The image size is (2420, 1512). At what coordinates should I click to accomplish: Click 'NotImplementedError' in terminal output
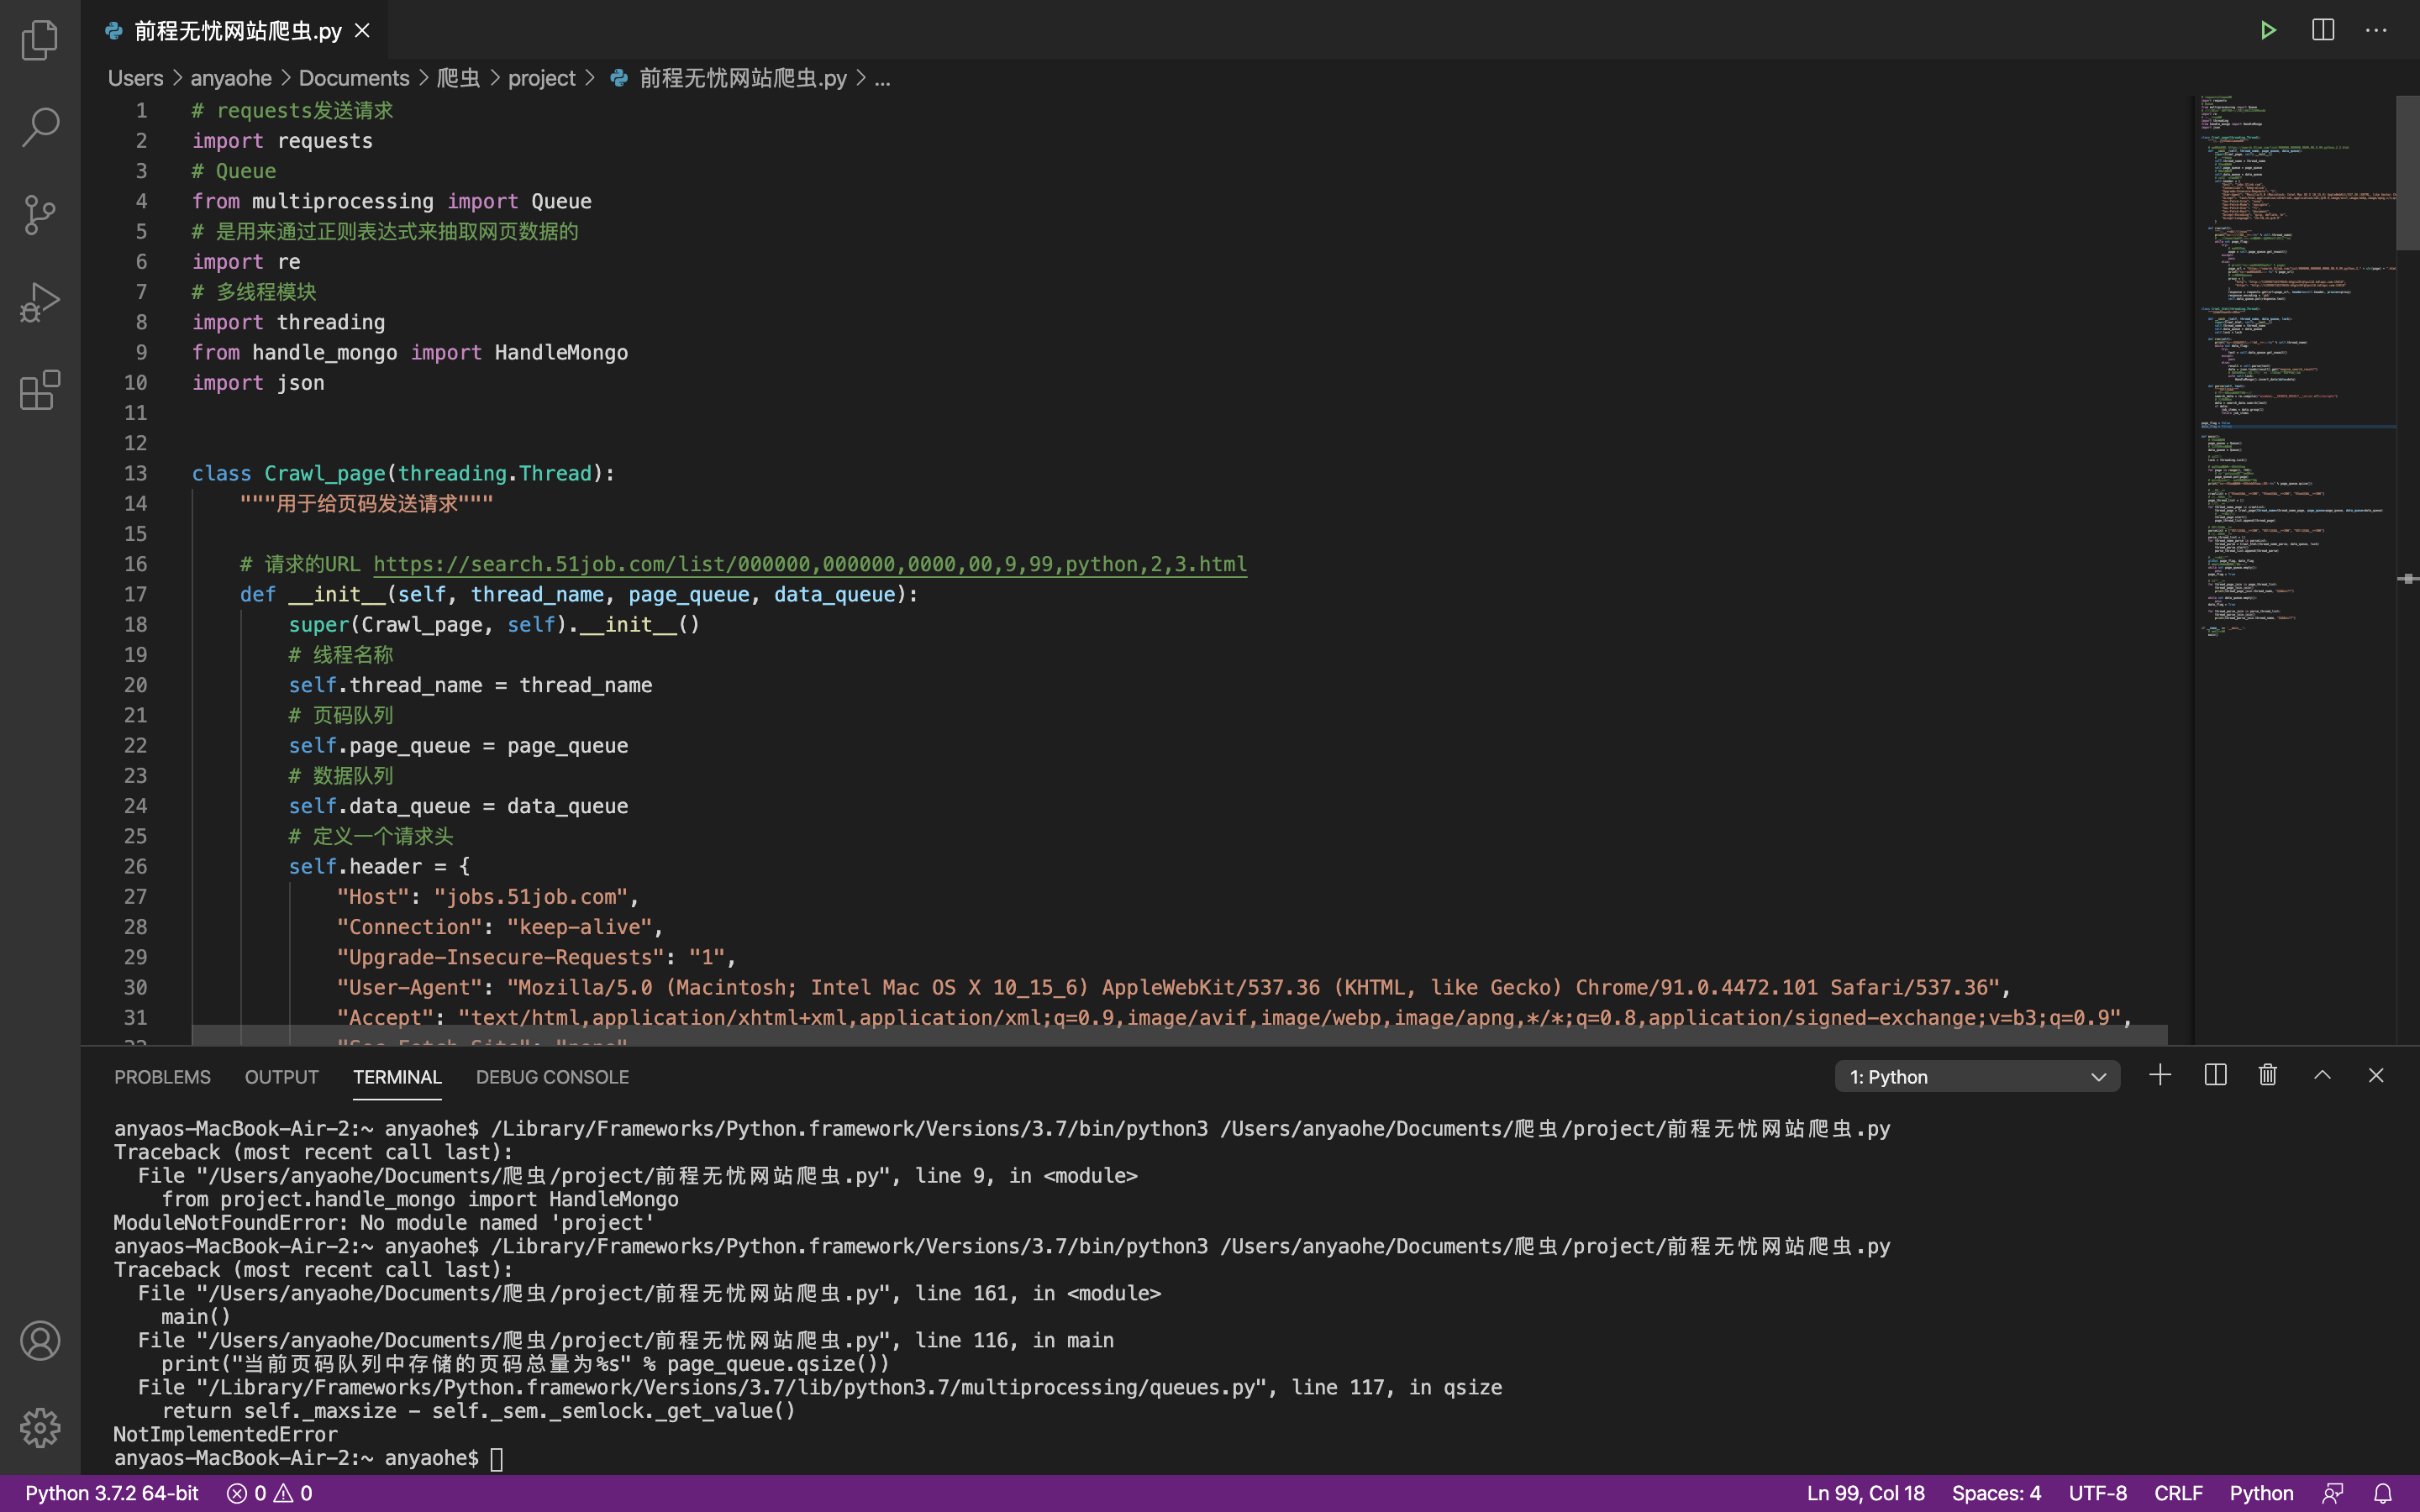click(x=225, y=1434)
